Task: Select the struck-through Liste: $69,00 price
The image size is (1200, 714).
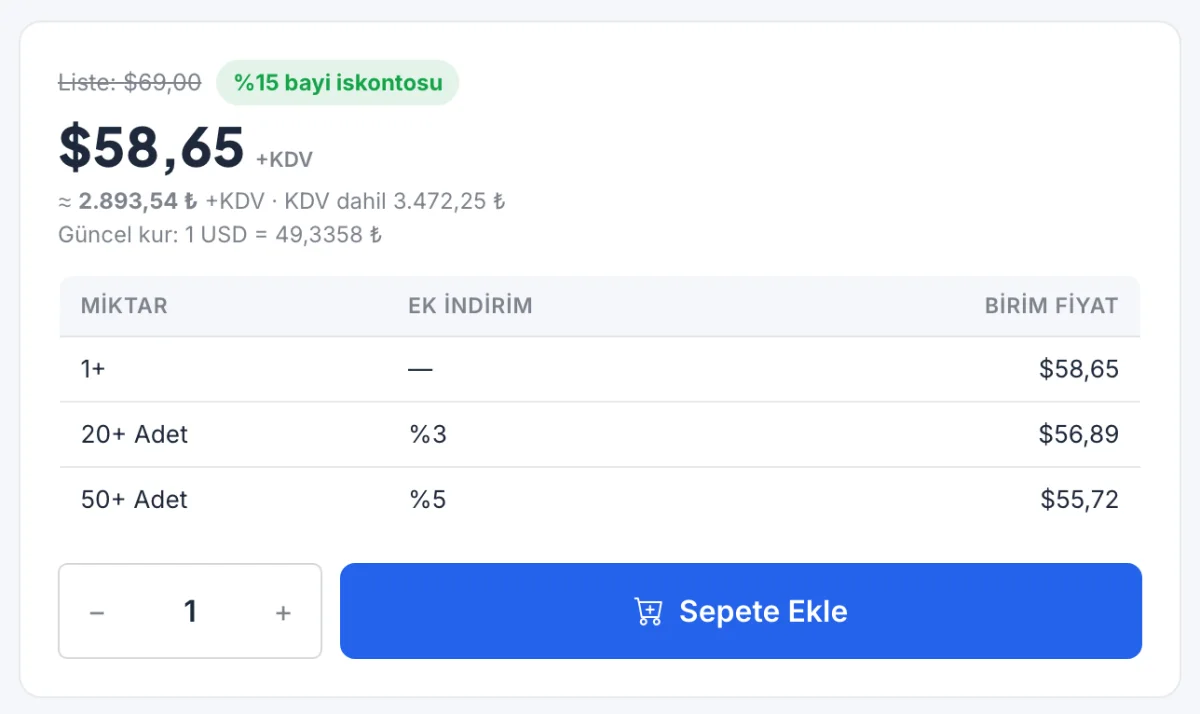Action: [x=130, y=82]
